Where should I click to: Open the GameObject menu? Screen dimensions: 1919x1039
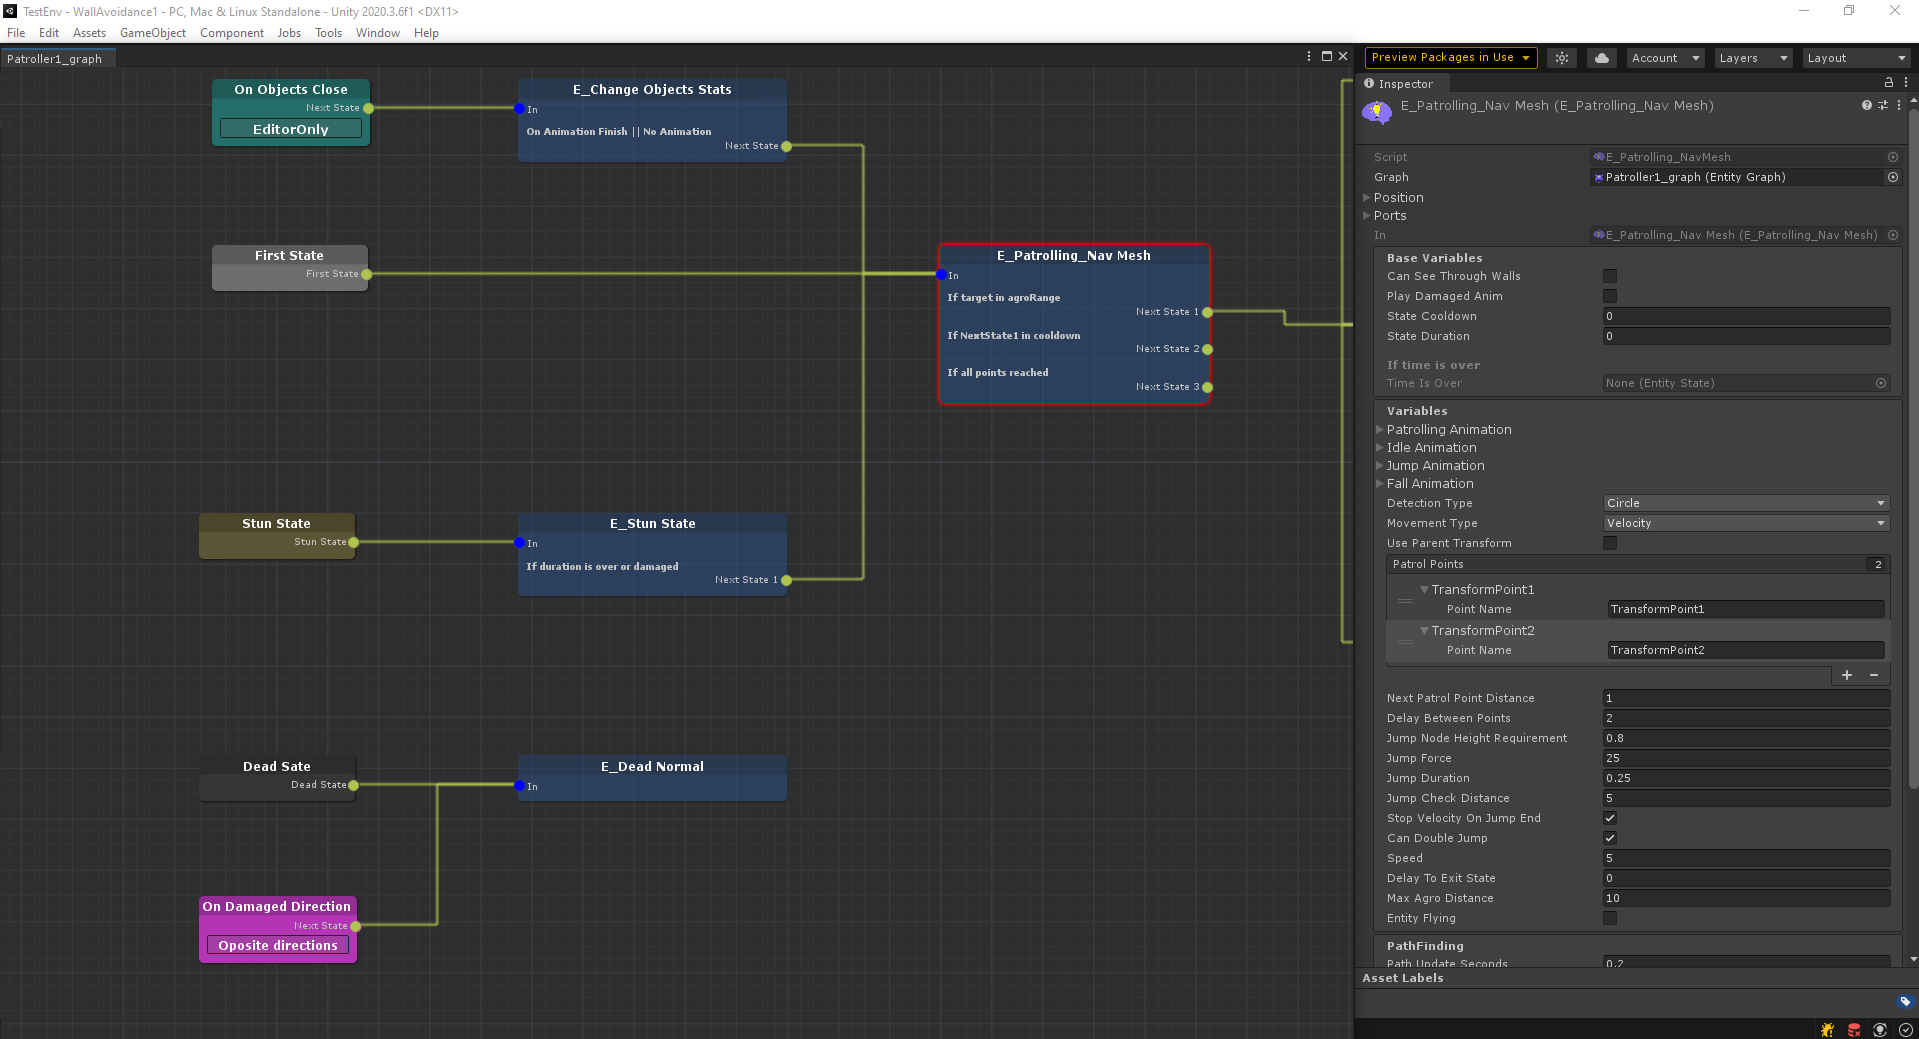(152, 33)
